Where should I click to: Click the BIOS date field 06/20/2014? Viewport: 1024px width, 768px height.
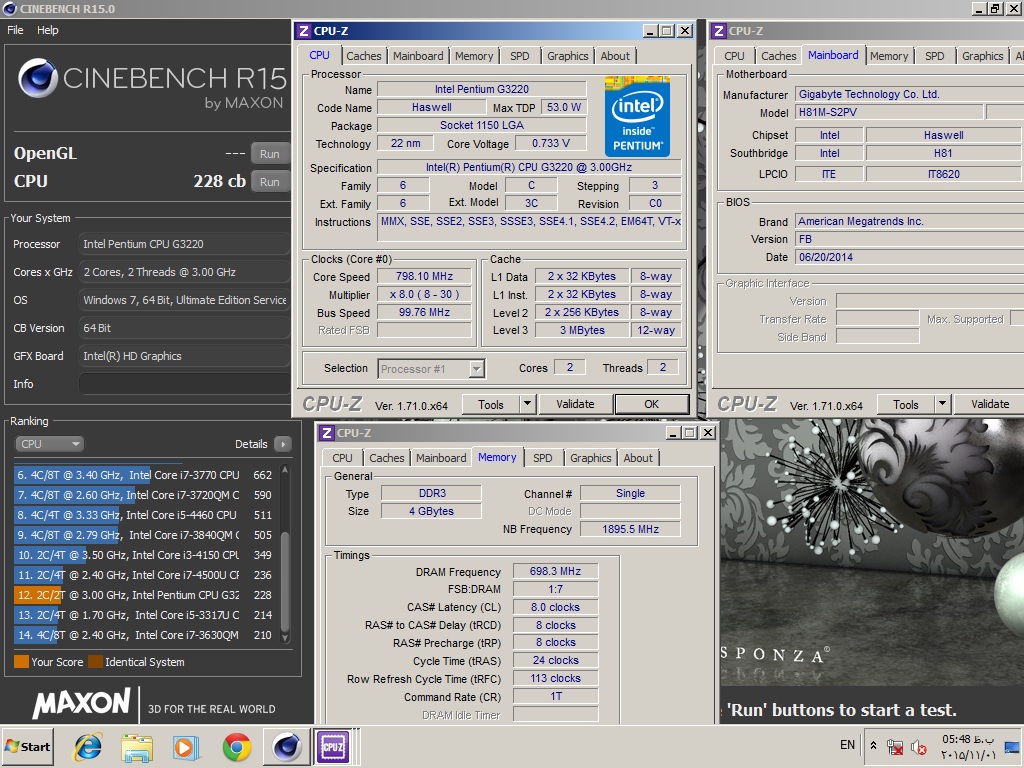(x=909, y=257)
